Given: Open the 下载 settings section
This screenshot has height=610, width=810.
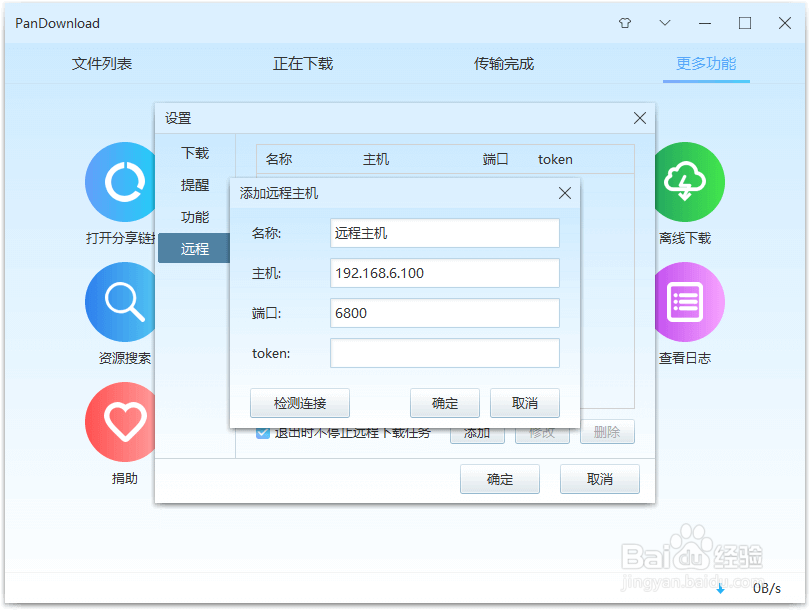Looking at the screenshot, I should (x=195, y=153).
